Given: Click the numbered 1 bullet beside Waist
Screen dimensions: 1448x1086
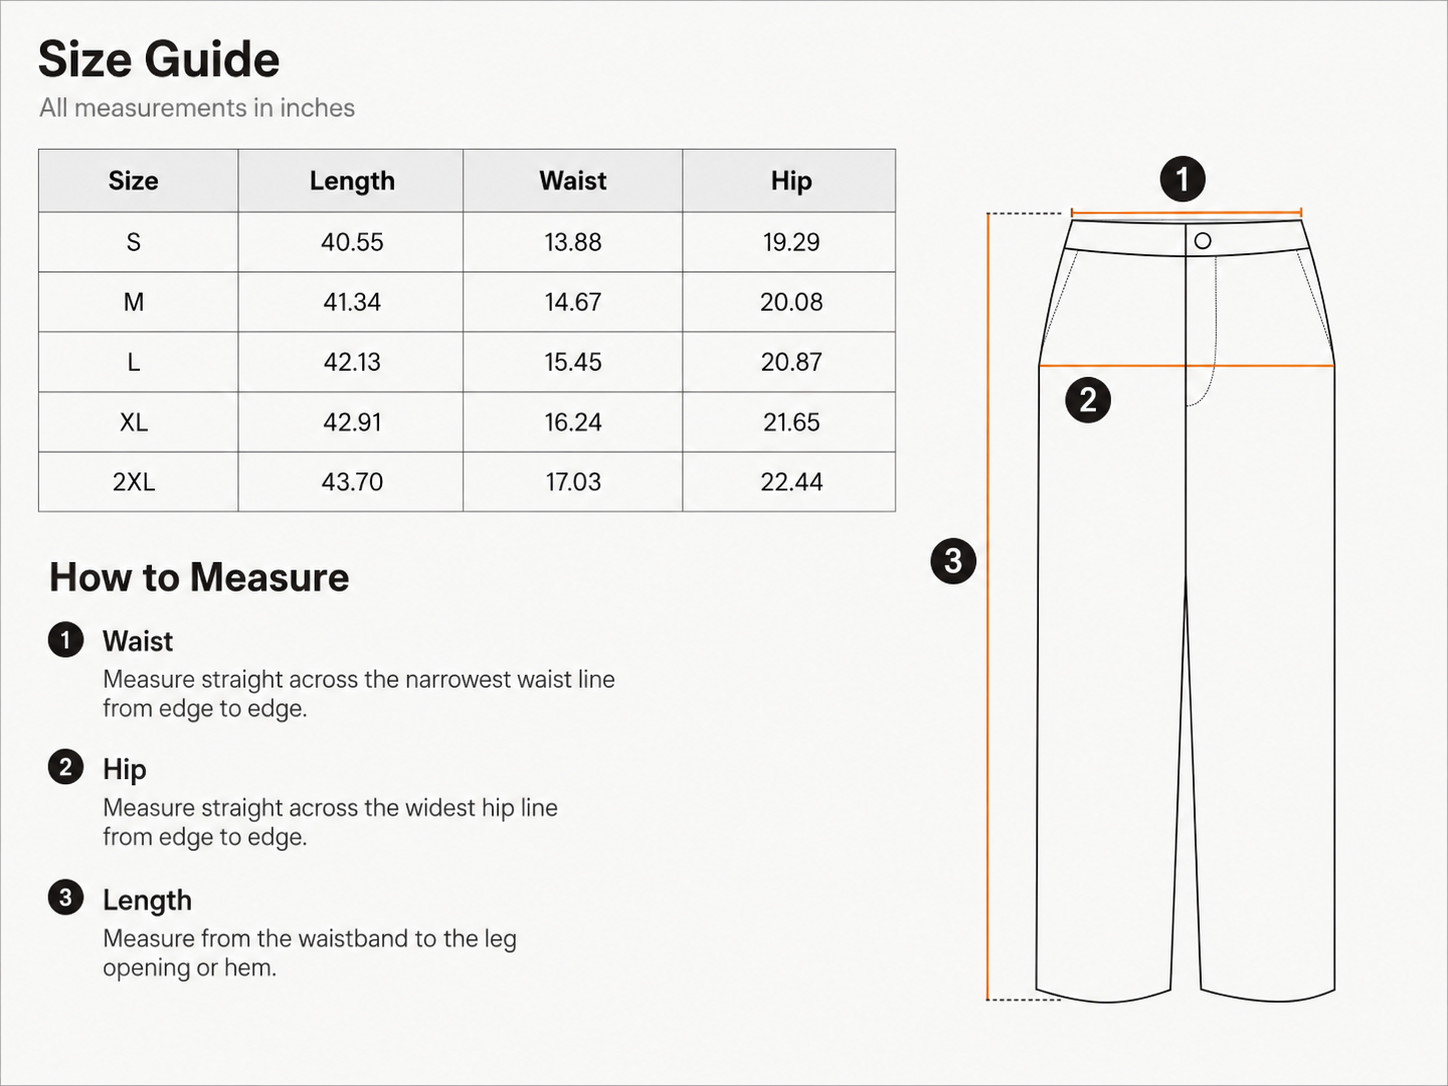Looking at the screenshot, I should (x=66, y=640).
